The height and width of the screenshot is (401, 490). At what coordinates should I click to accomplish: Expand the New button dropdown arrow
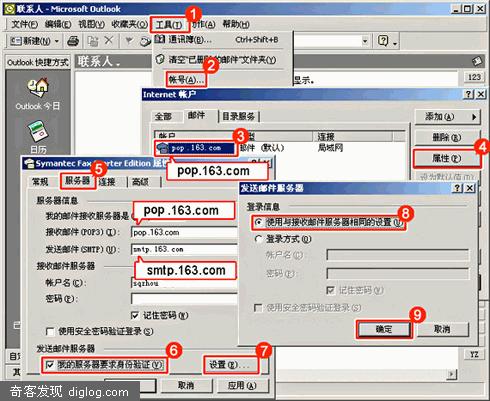point(57,41)
